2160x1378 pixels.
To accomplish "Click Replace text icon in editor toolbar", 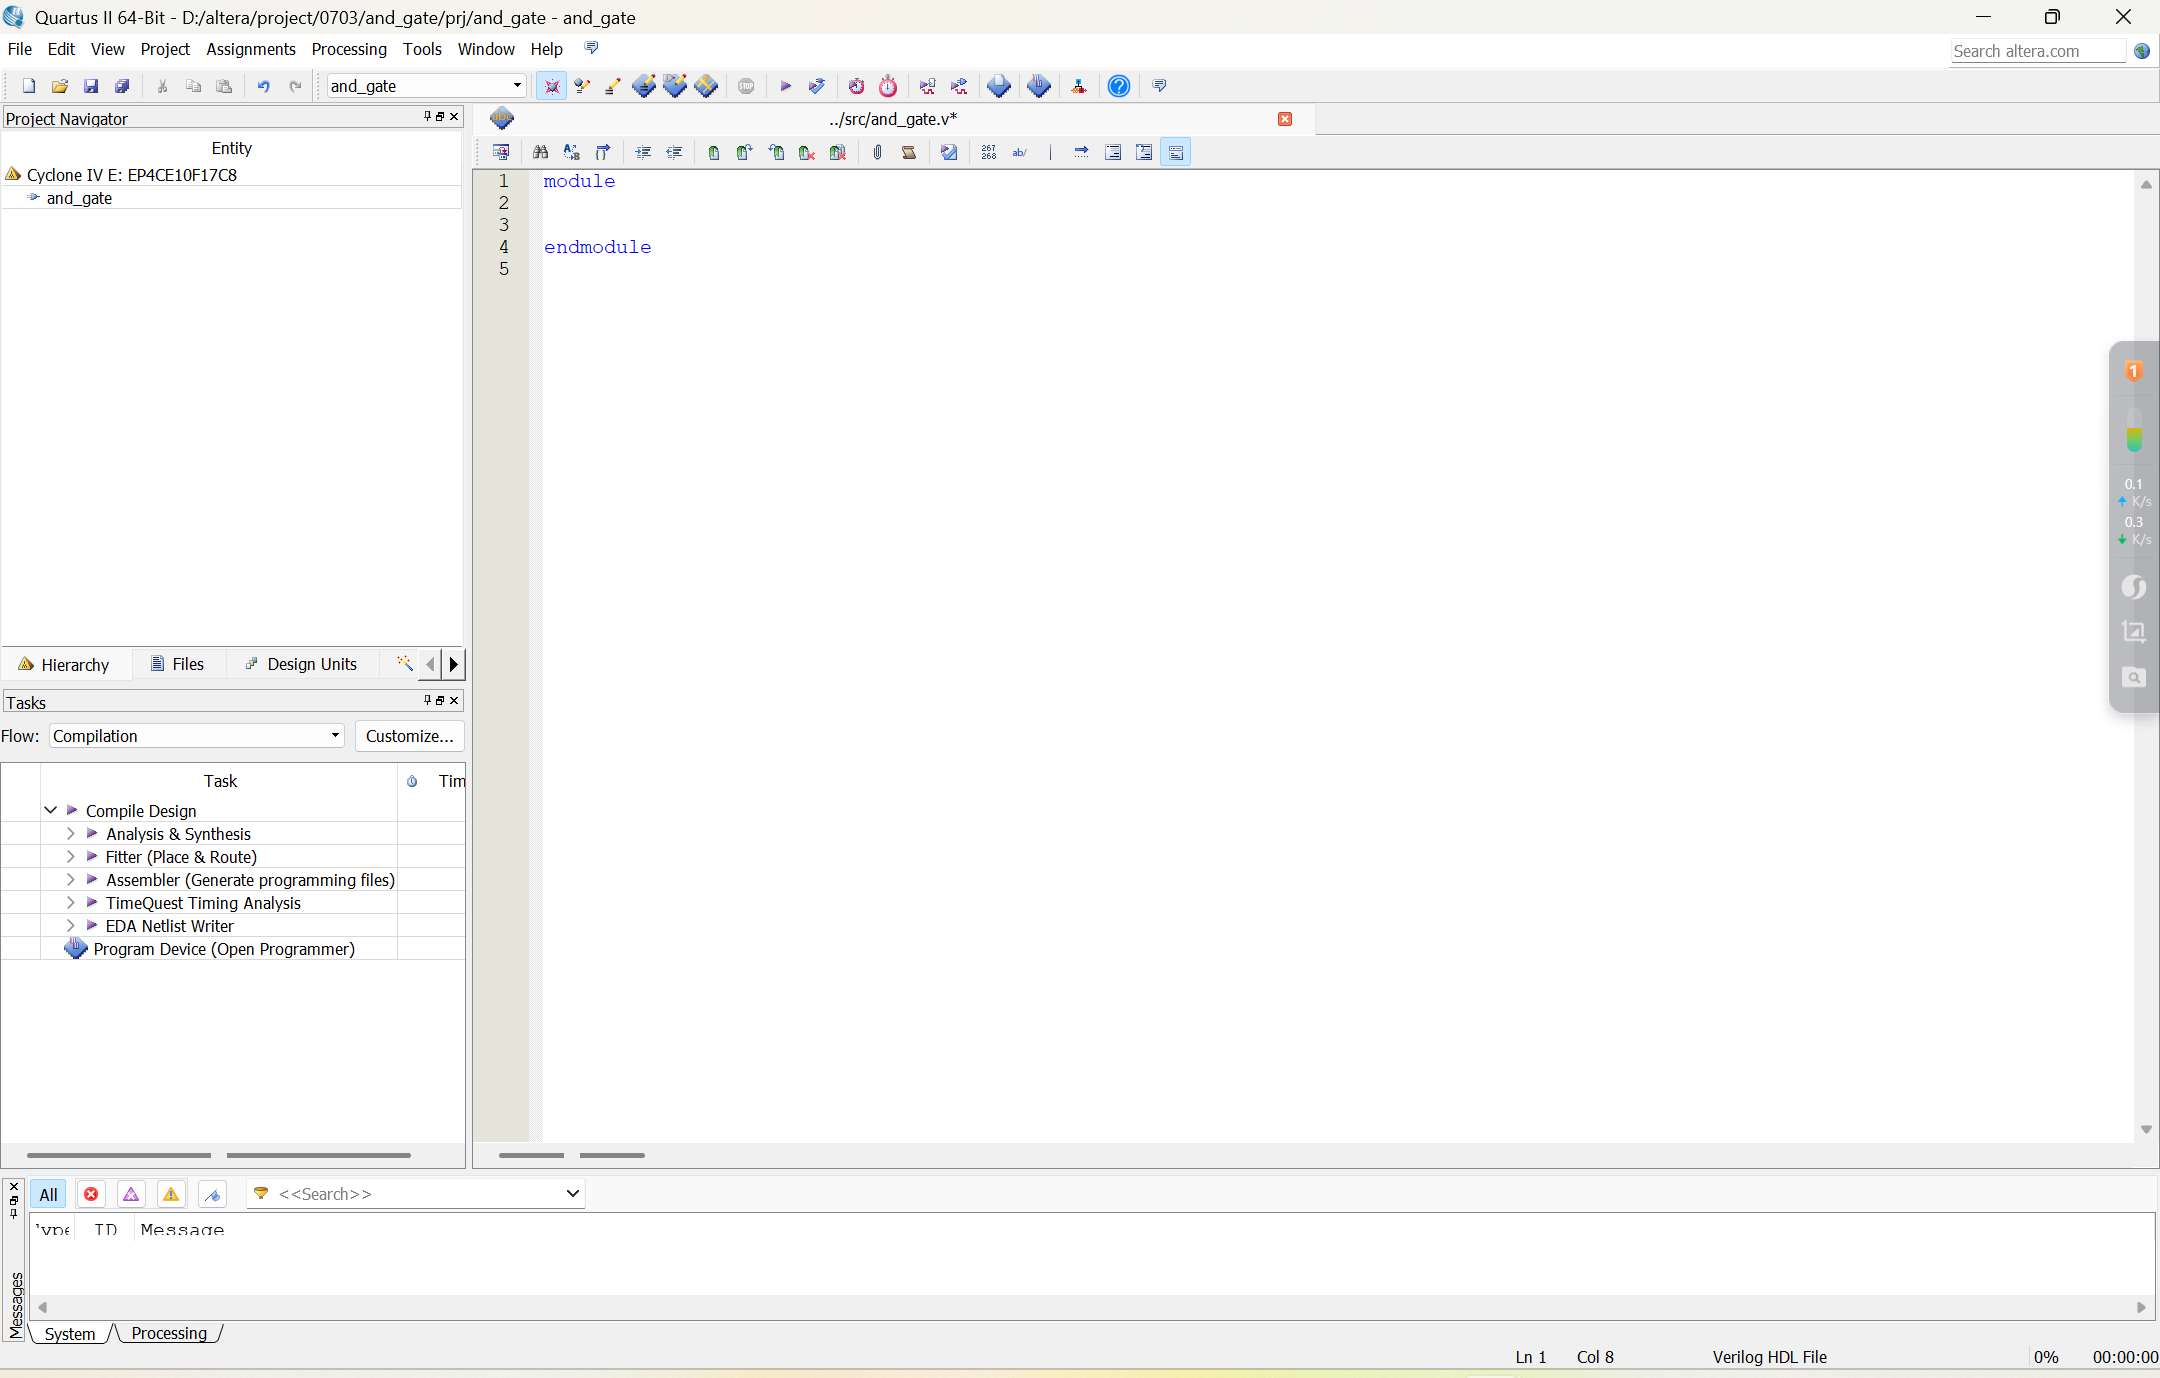I will (x=571, y=152).
